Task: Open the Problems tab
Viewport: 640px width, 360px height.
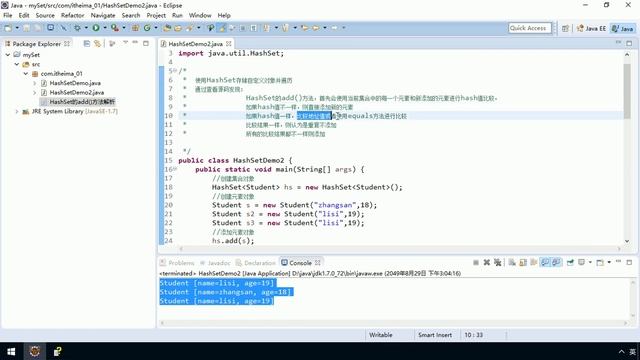Action: pyautogui.click(x=178, y=263)
